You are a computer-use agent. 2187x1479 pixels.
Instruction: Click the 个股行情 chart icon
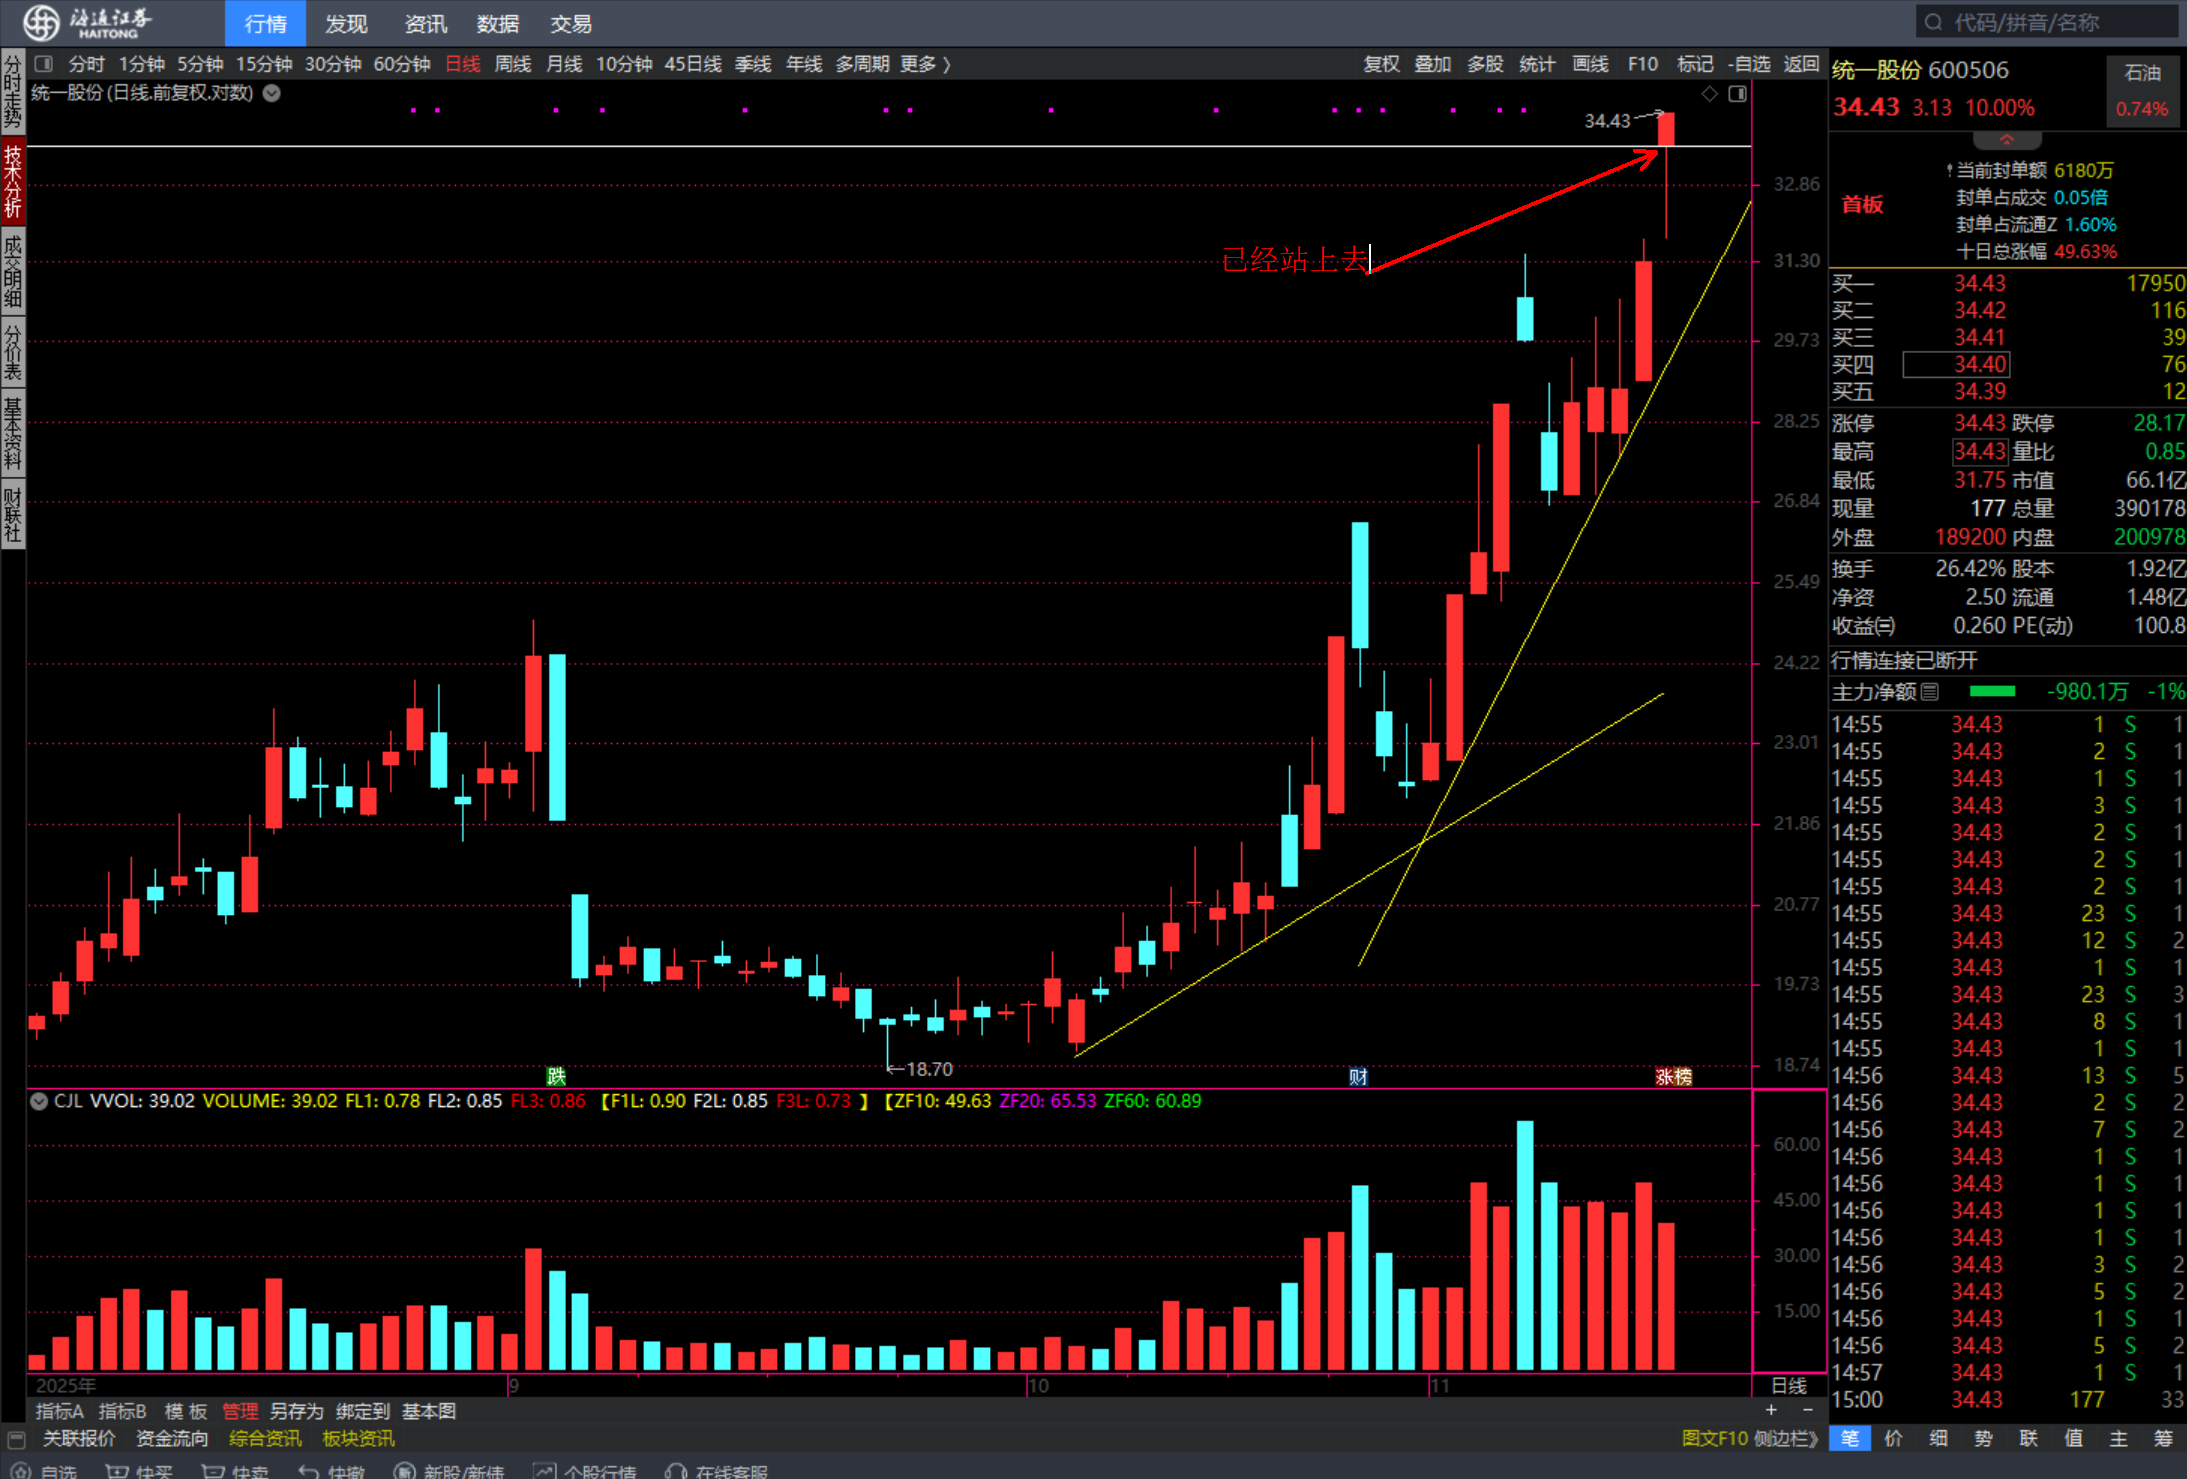[545, 1471]
